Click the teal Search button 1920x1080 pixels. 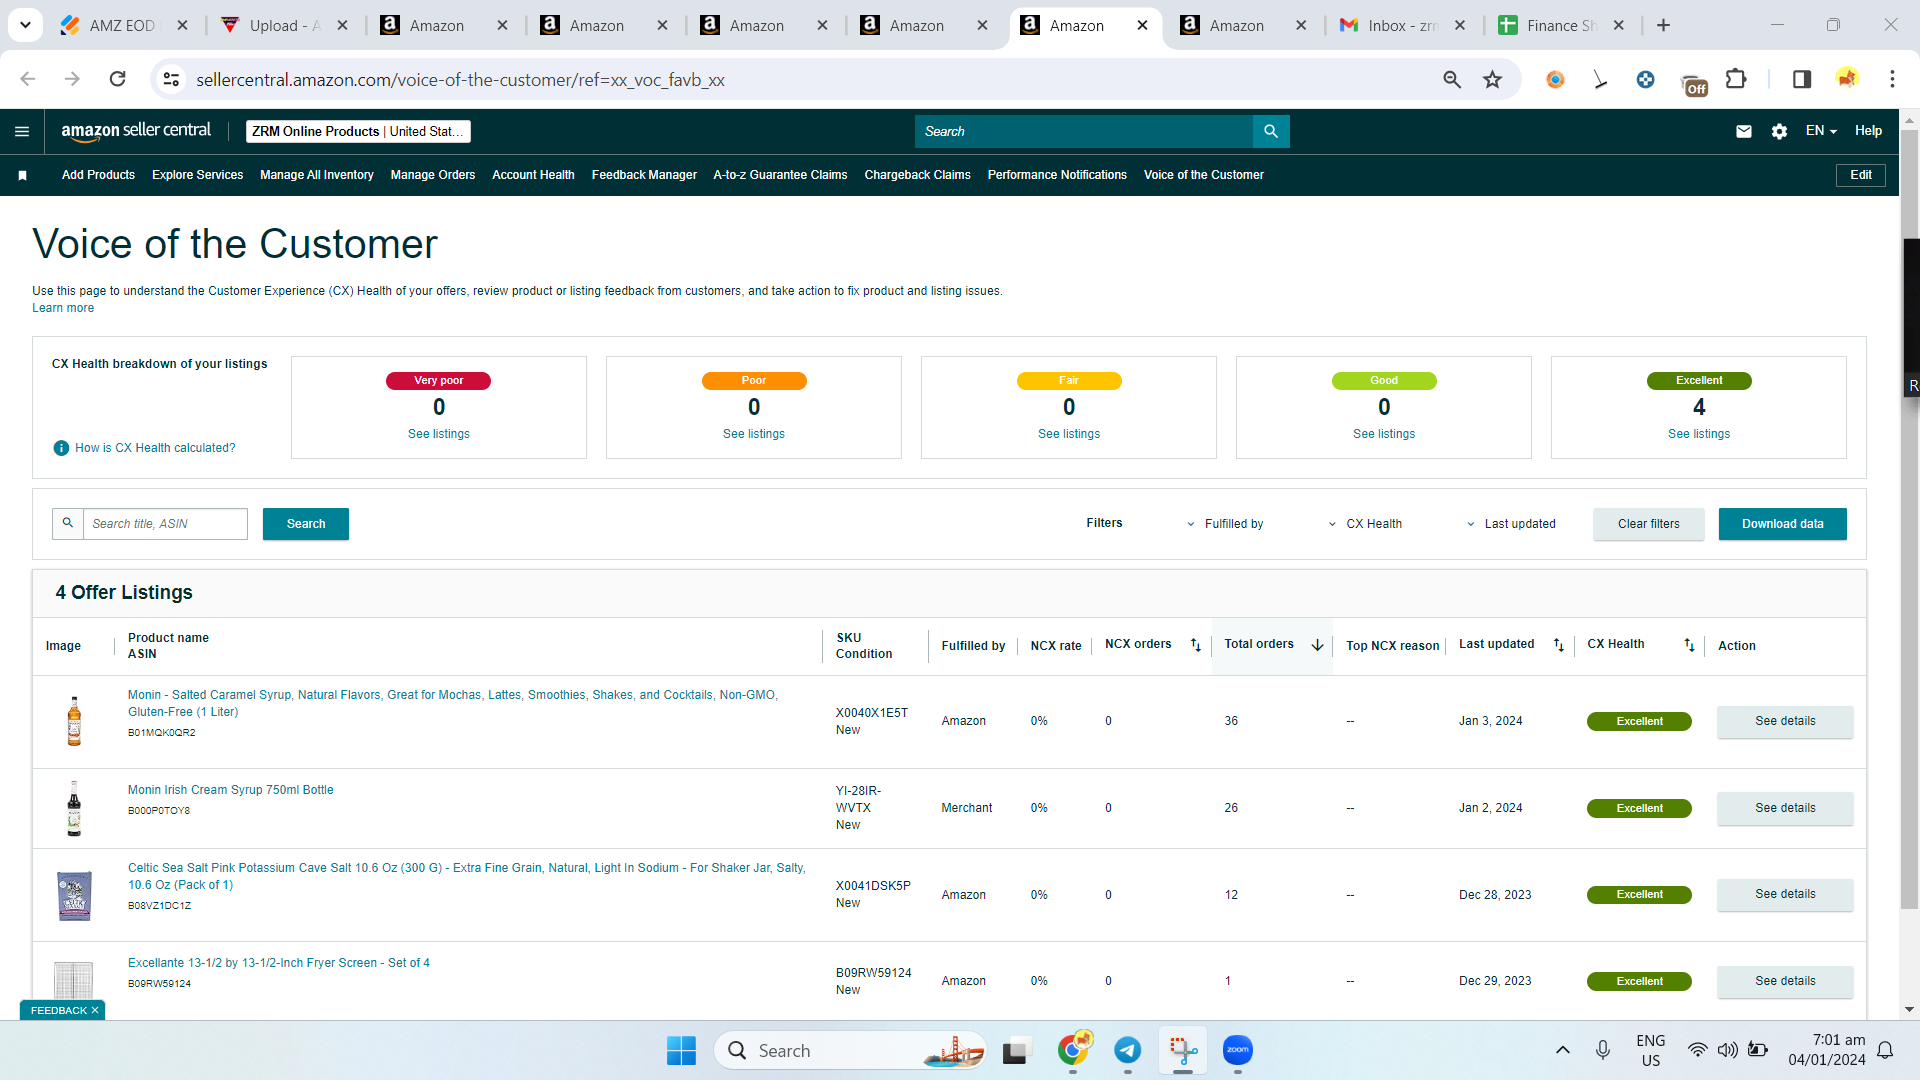coord(306,524)
